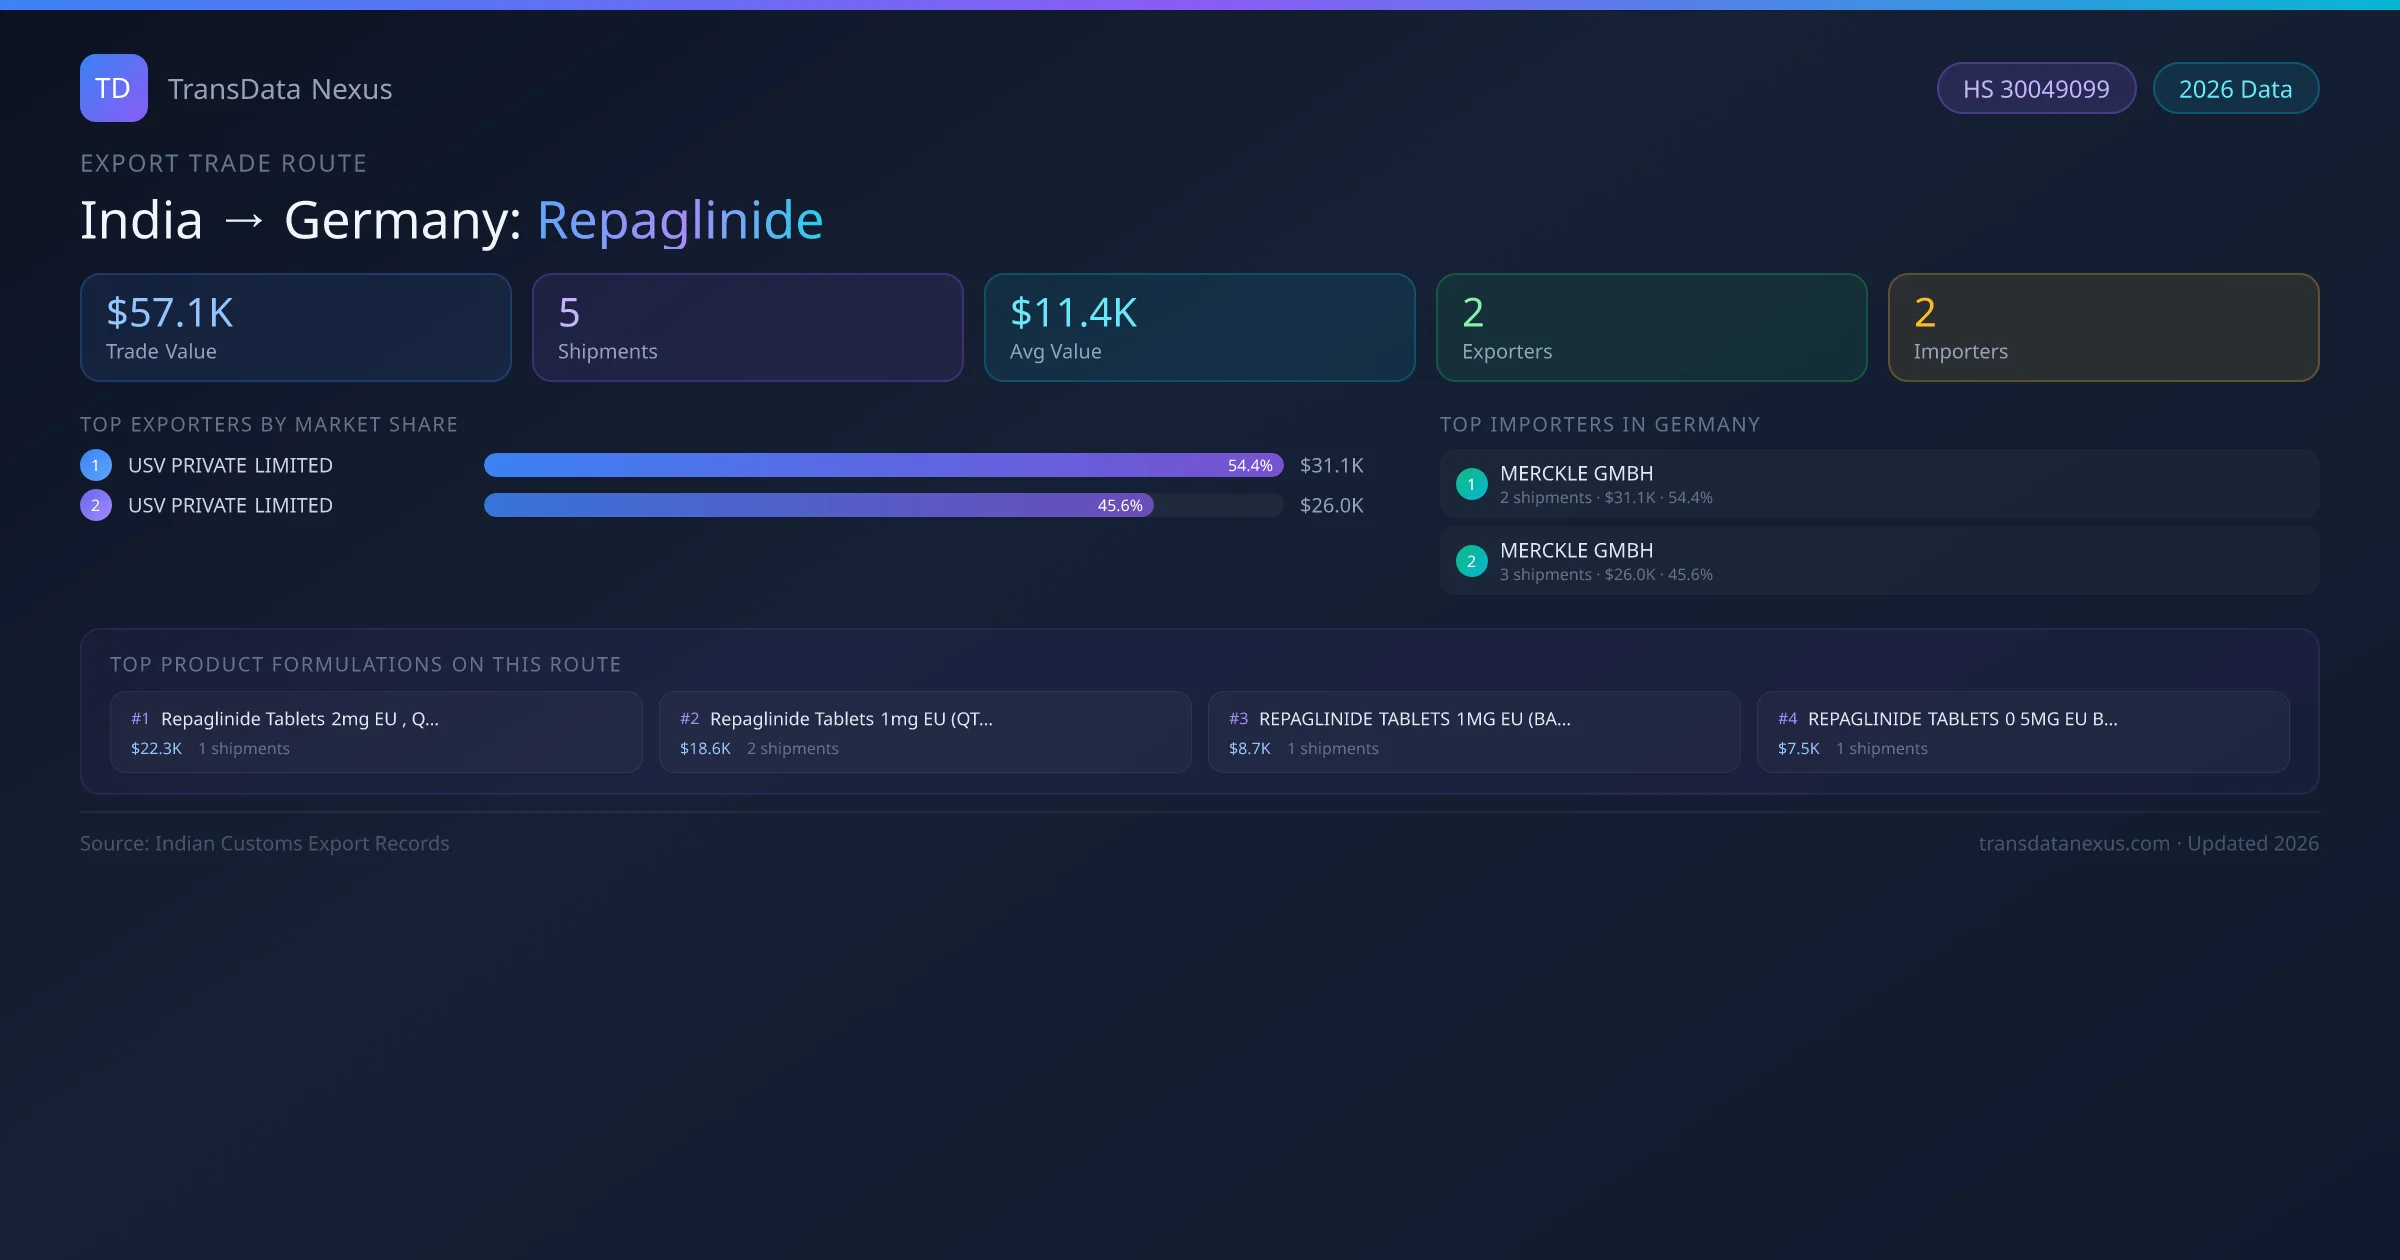Open MERCKLE GMBH row with 2 shipments
This screenshot has width=2400, height=1260.
pyautogui.click(x=1878, y=484)
